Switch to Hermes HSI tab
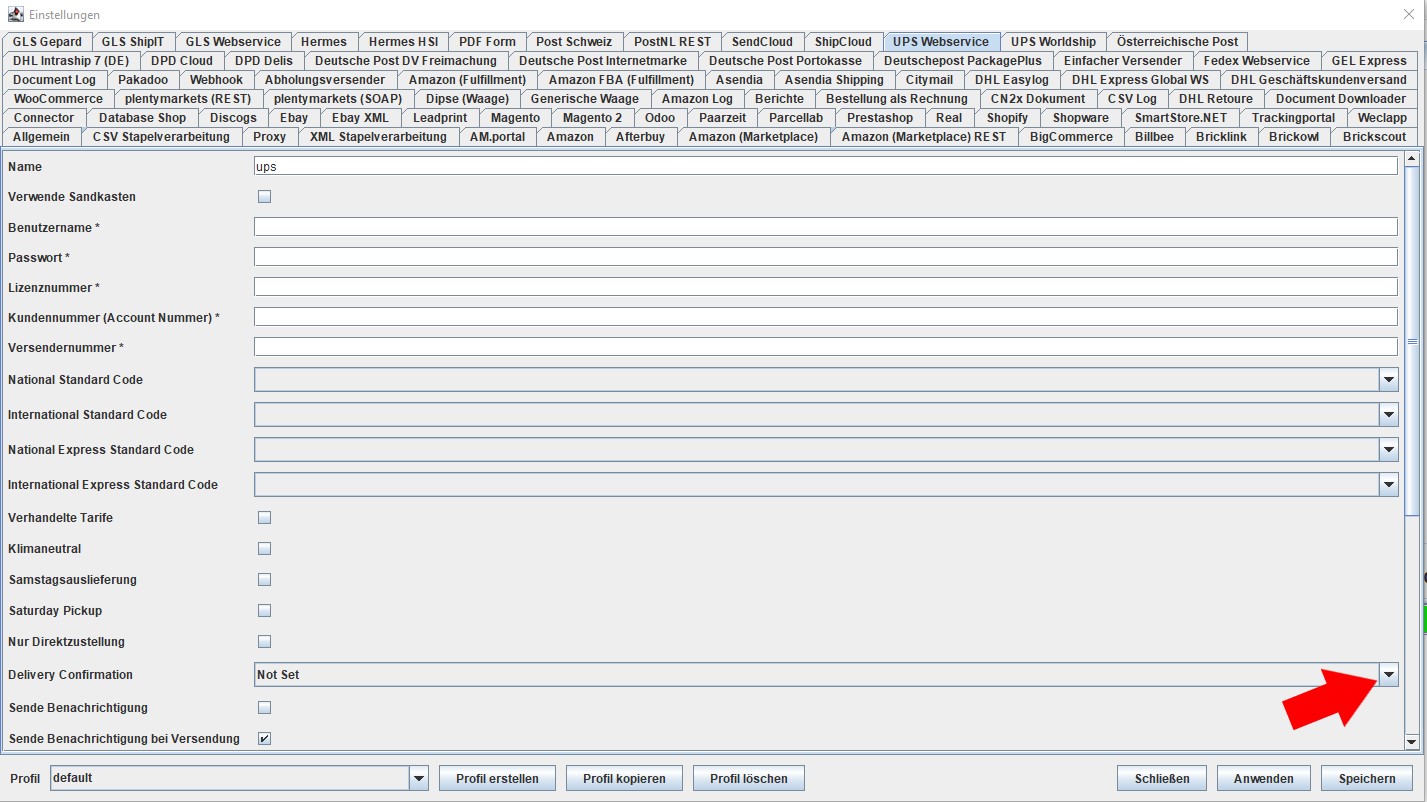 [403, 42]
